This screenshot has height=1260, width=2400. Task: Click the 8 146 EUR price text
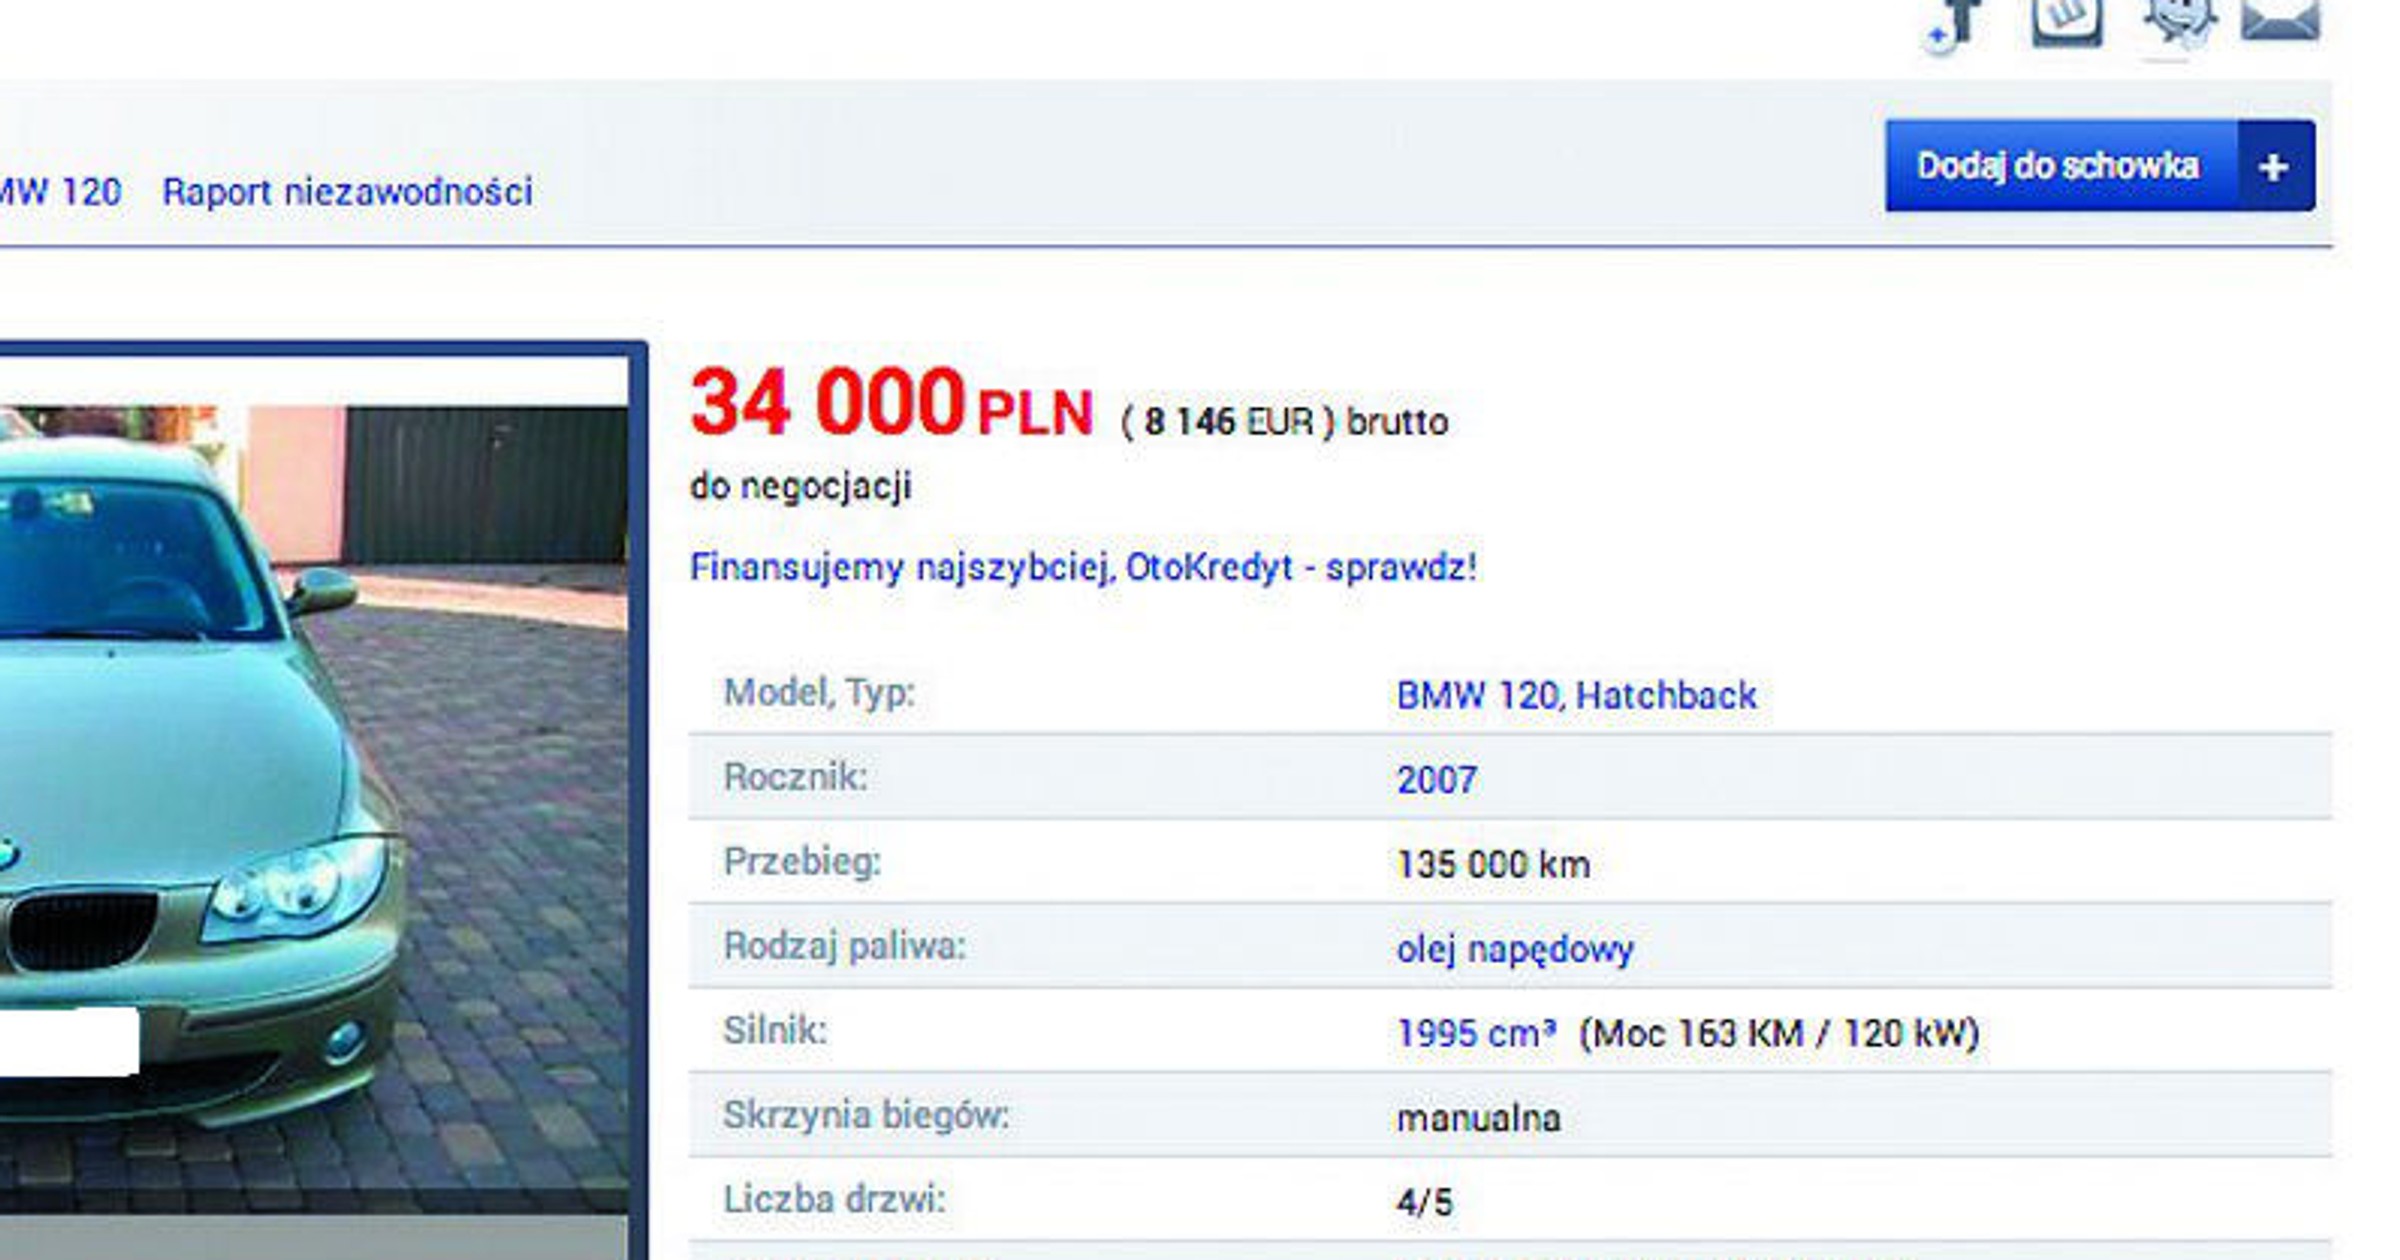(1228, 422)
